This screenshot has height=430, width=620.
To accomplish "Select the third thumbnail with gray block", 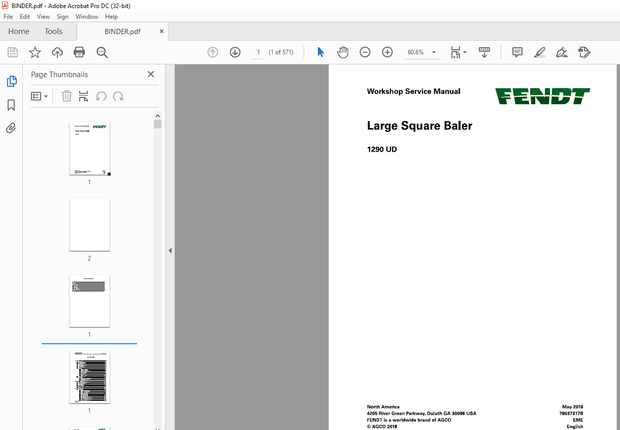I will tap(90, 301).
